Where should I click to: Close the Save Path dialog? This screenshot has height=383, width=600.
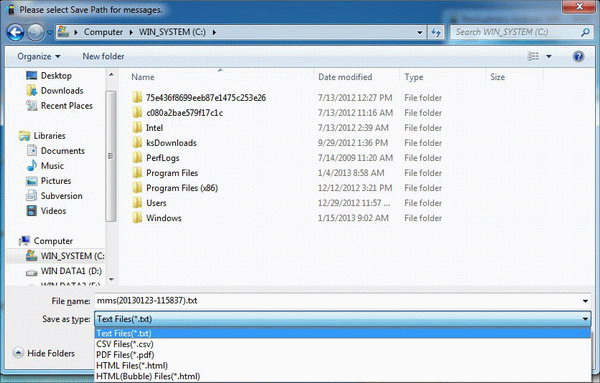click(579, 7)
